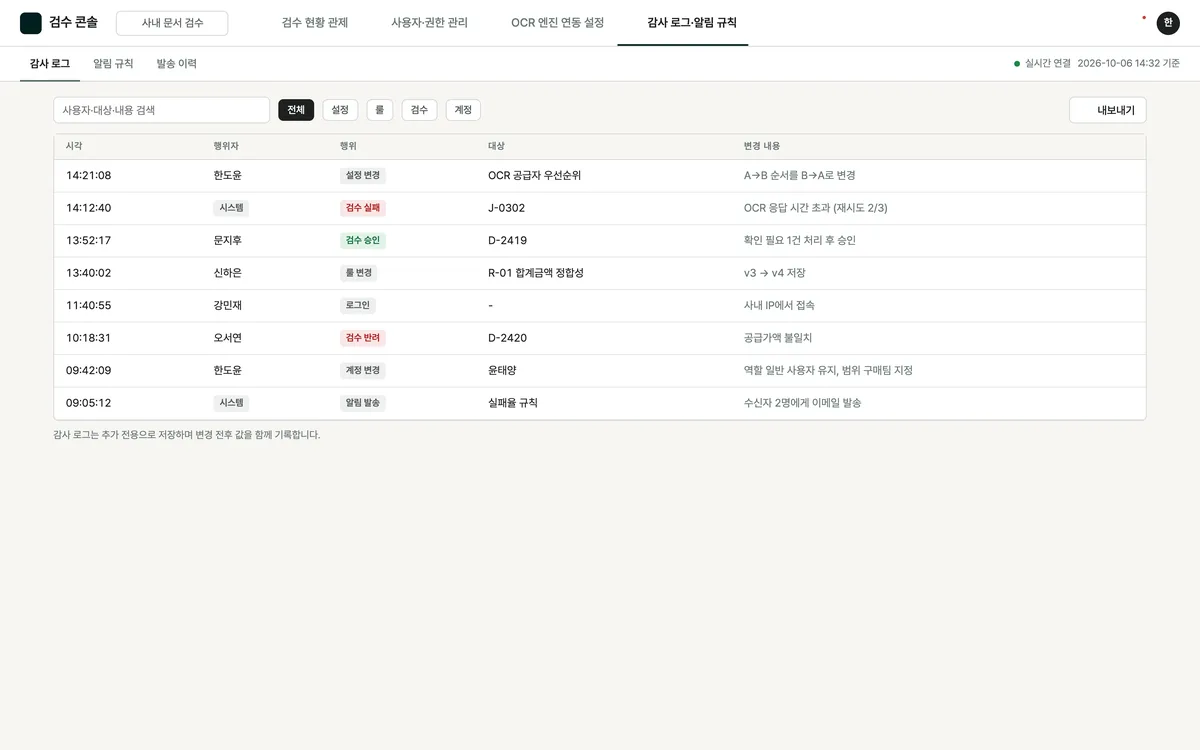
Task: Go to 검수 현황 관제 tab
Action: click(x=315, y=23)
